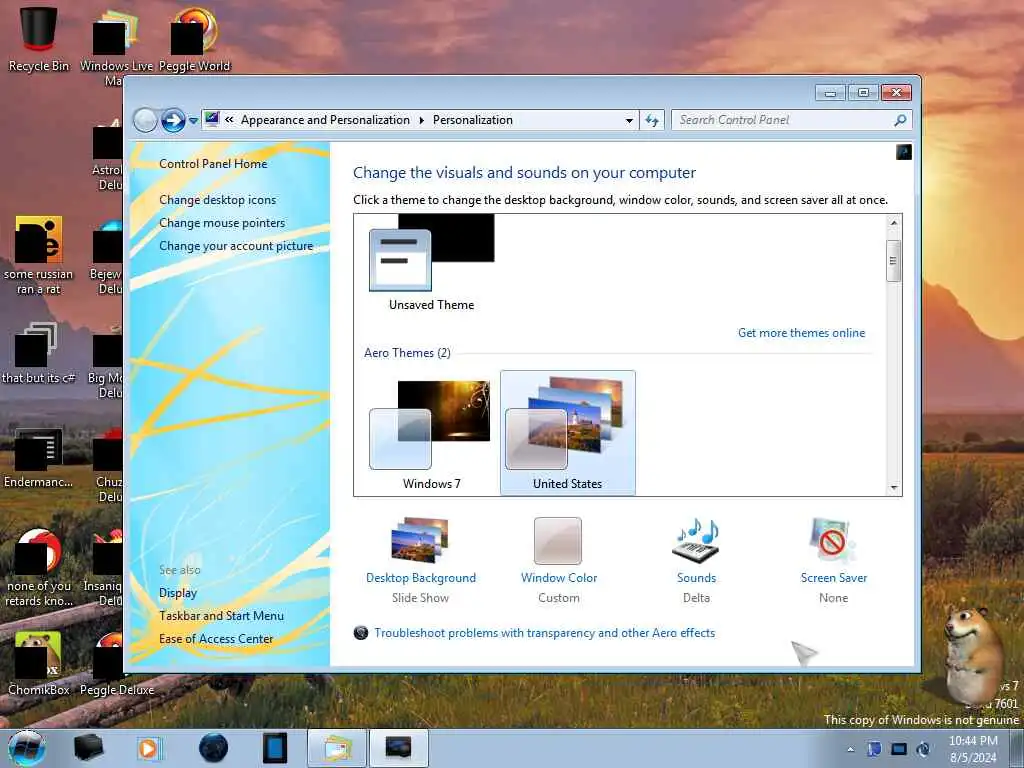The image size is (1024, 768).
Task: Click the black box taskbar icon
Action: pos(88,748)
